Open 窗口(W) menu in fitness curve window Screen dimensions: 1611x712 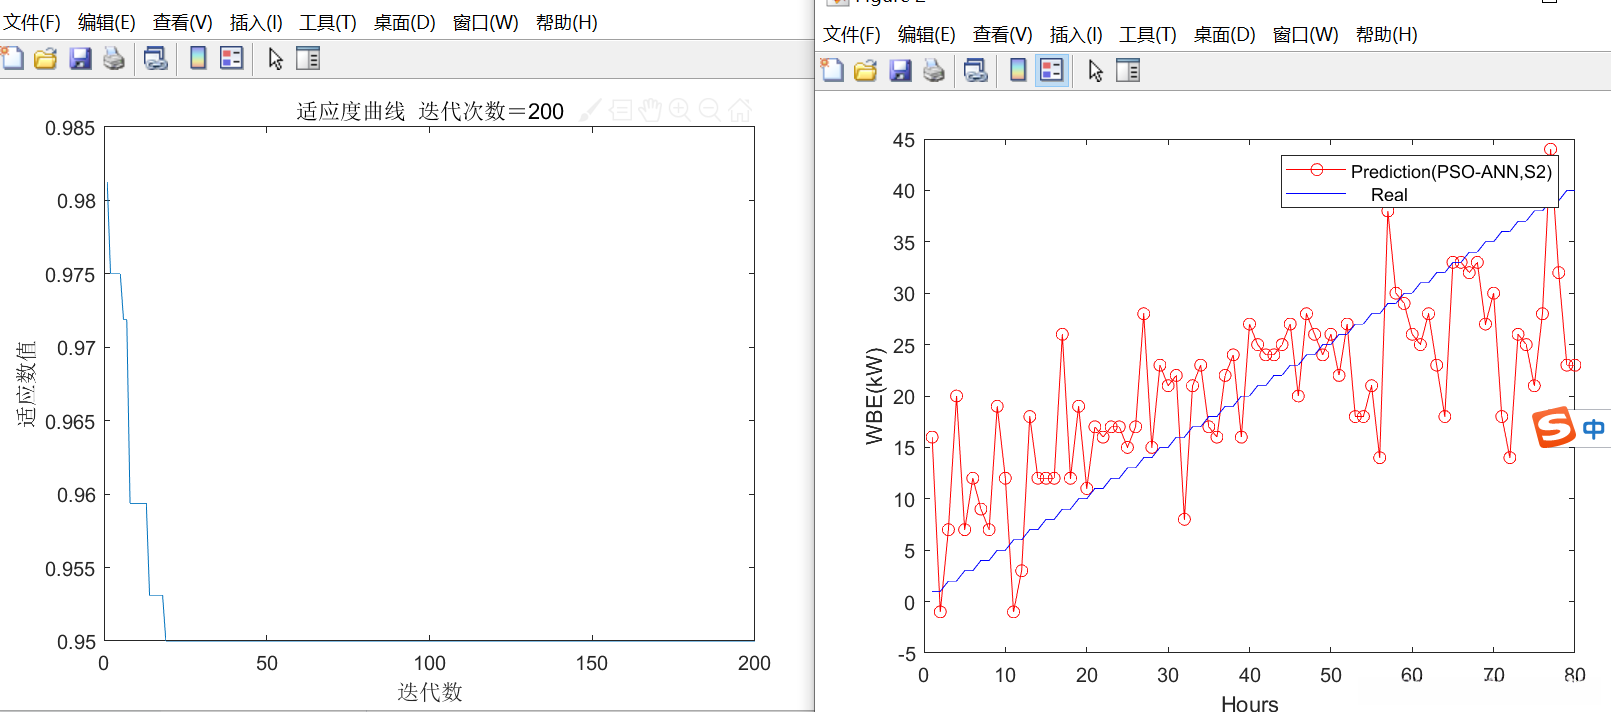click(x=485, y=22)
